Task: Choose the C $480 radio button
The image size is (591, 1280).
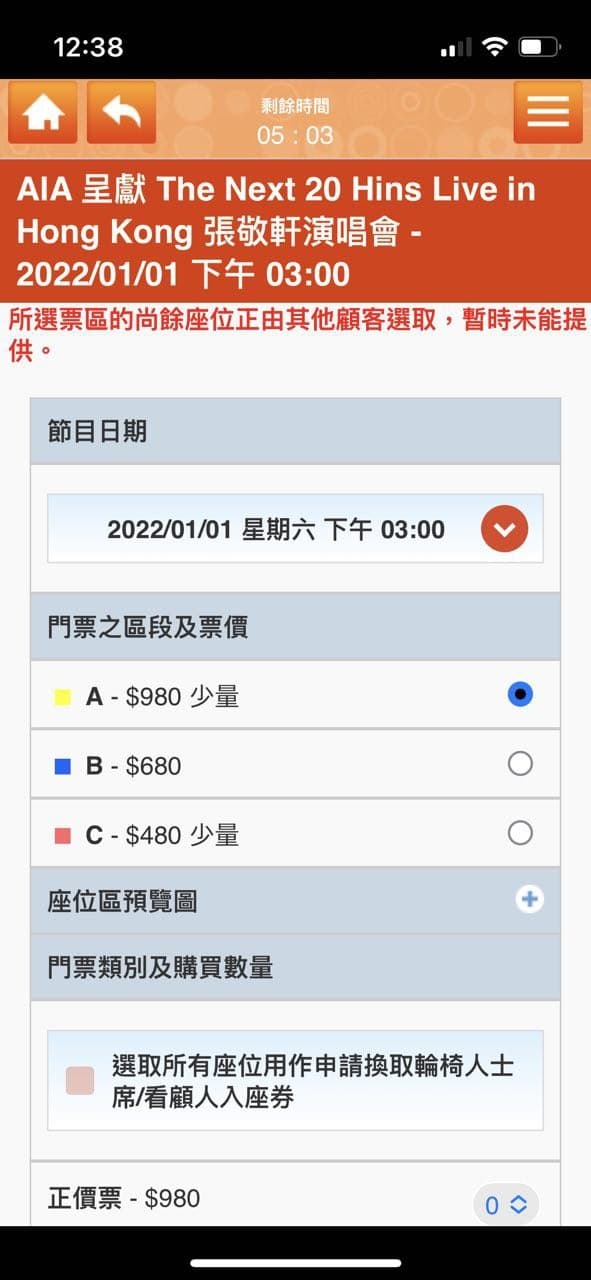Action: (520, 833)
